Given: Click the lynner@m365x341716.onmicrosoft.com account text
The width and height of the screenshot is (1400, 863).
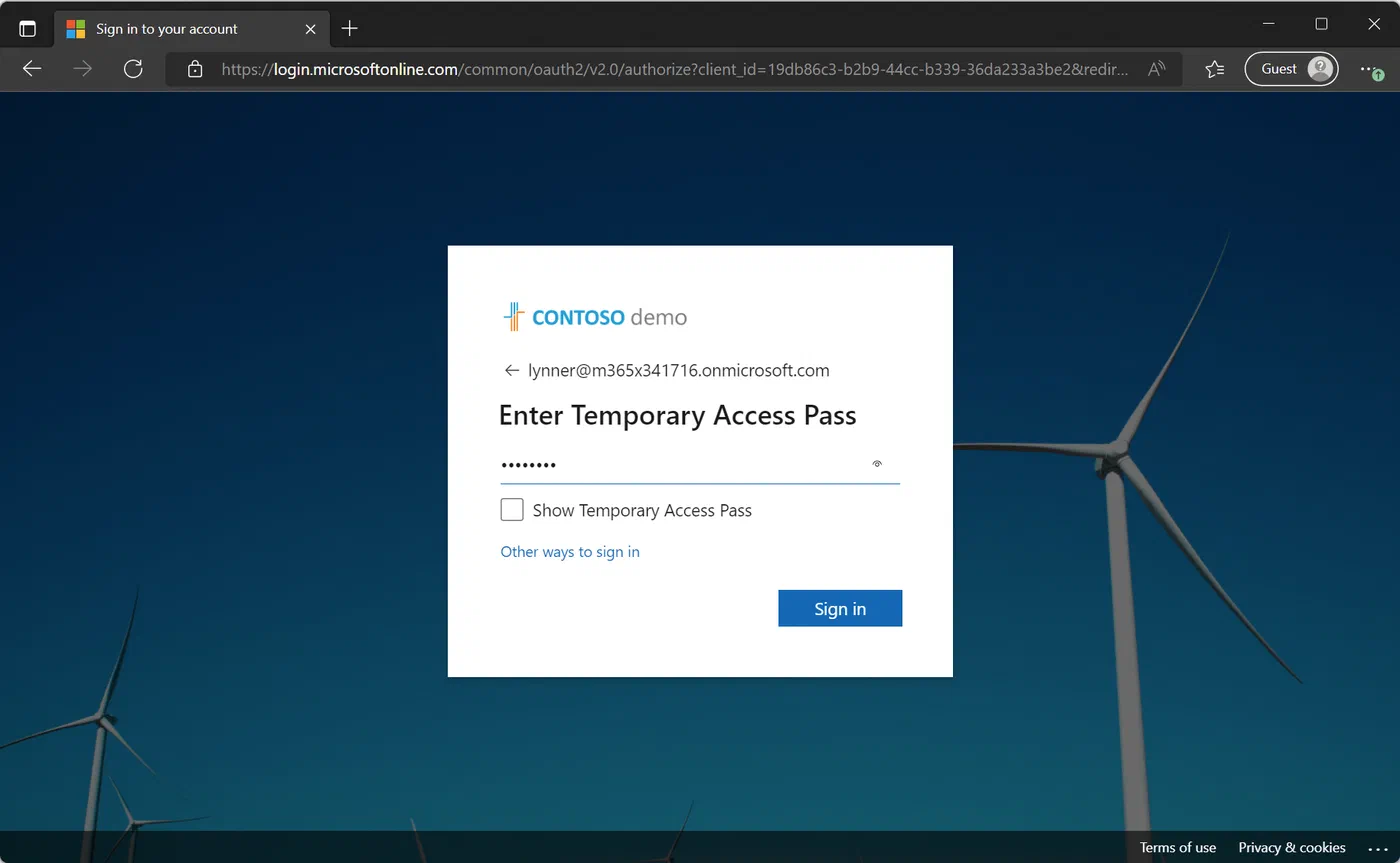Looking at the screenshot, I should click(x=679, y=371).
